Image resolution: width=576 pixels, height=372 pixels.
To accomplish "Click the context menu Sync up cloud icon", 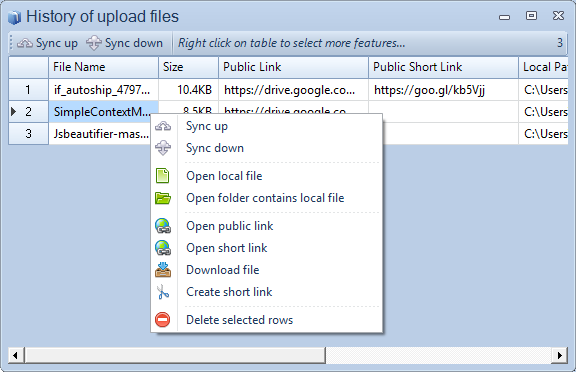I will [x=163, y=126].
